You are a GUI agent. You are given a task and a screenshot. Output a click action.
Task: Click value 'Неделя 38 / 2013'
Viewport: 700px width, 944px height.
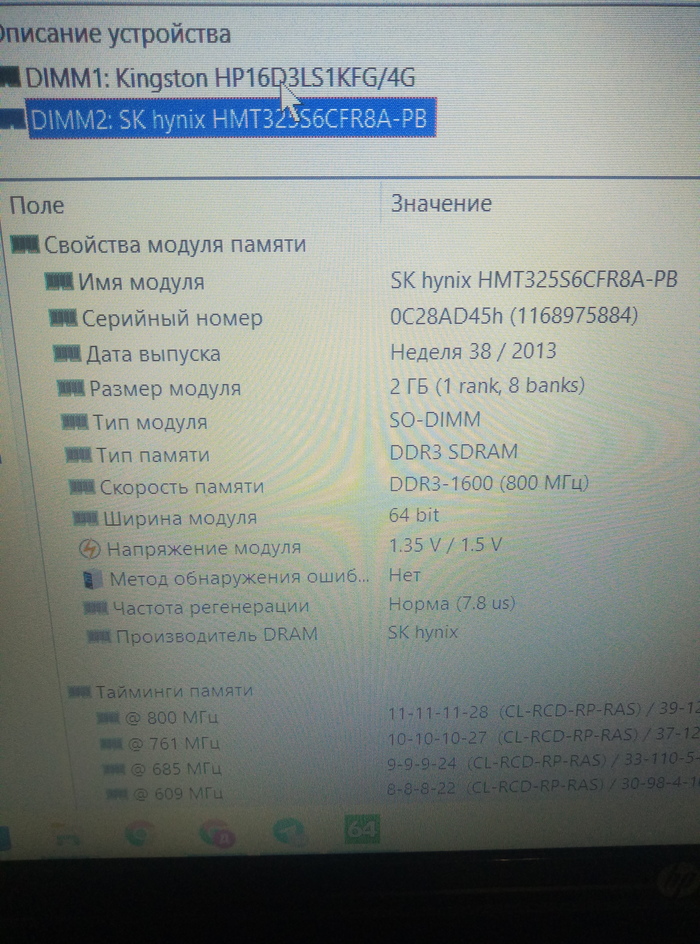473,352
